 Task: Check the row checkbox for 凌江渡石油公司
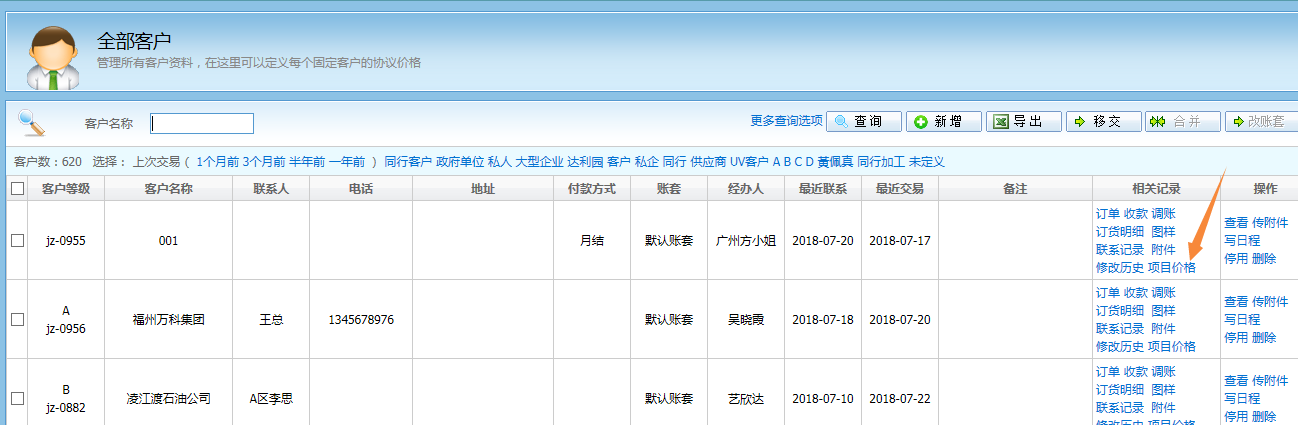[17, 398]
